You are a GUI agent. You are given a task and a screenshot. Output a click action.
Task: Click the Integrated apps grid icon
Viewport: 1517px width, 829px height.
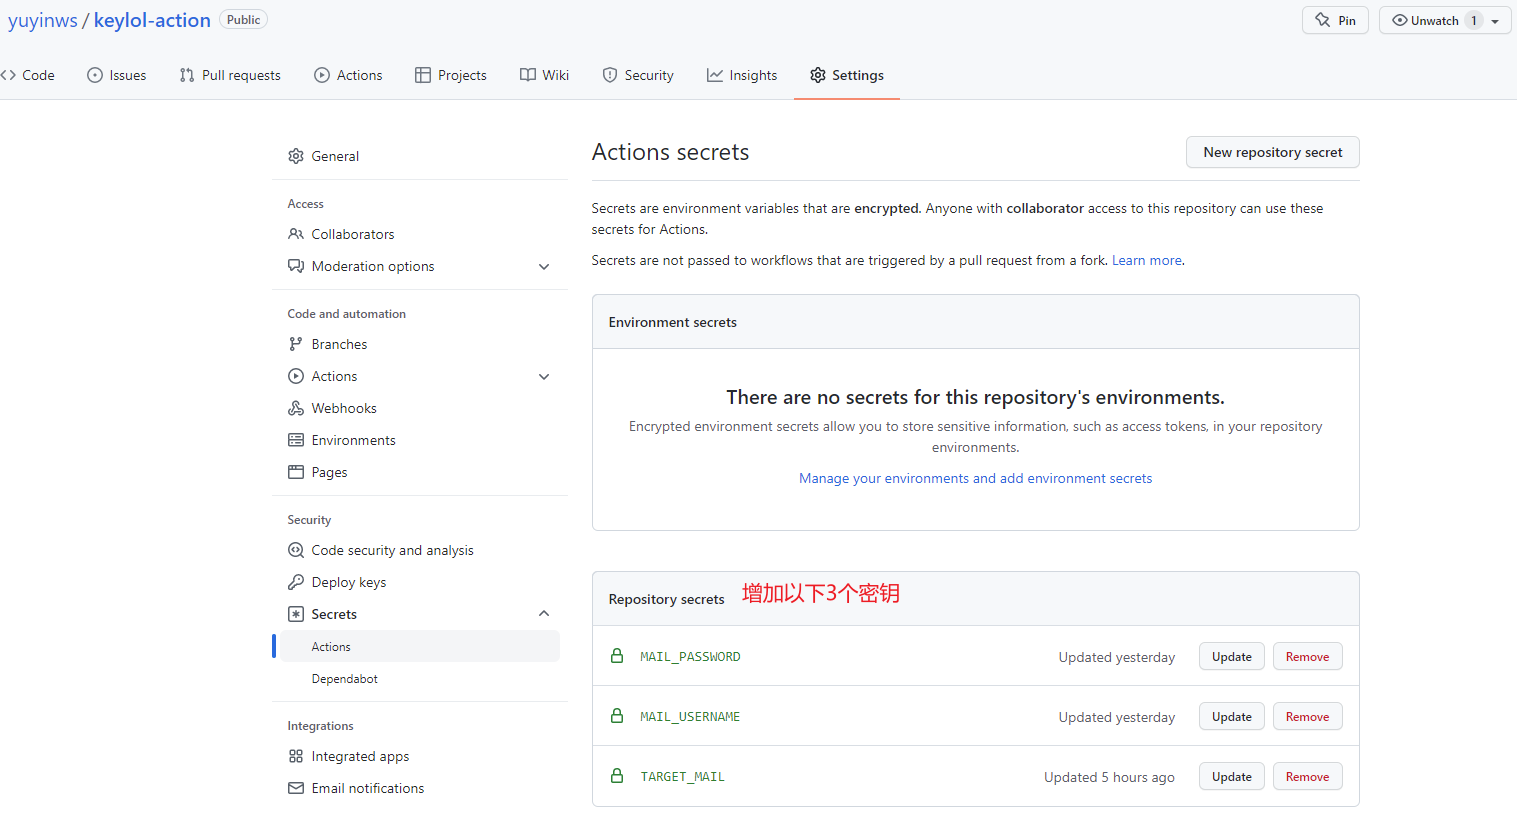point(296,756)
